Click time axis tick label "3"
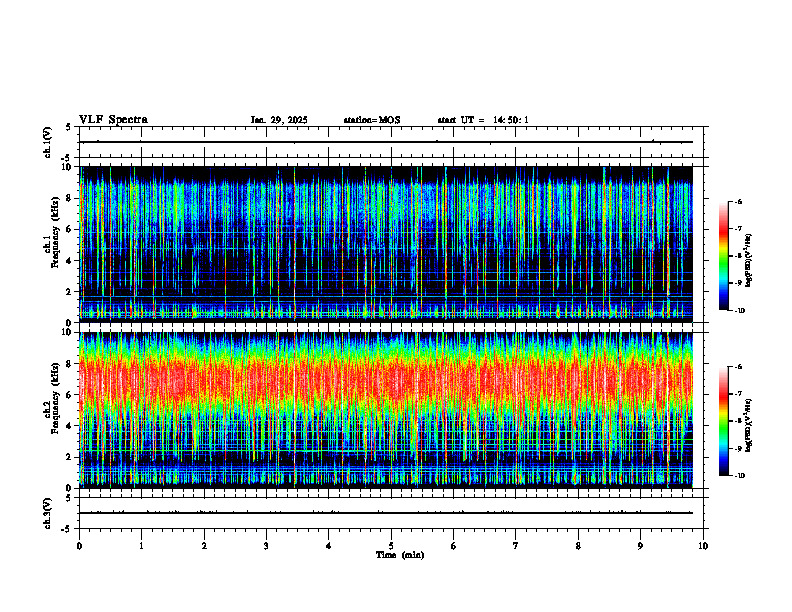 266,546
